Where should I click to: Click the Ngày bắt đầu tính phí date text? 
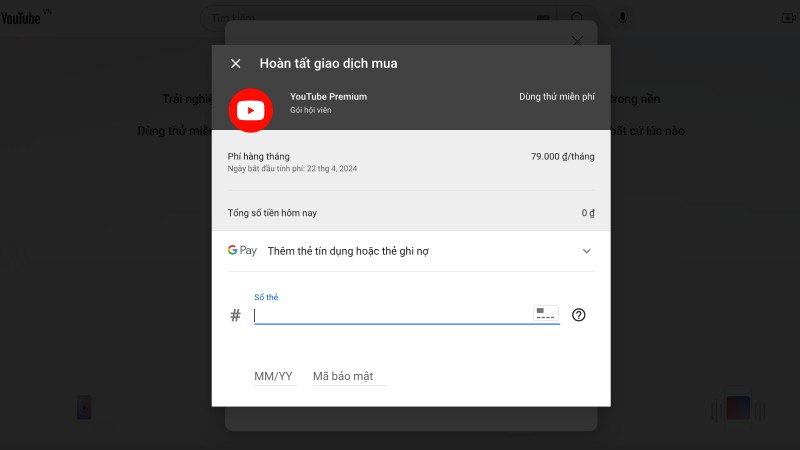click(x=292, y=168)
